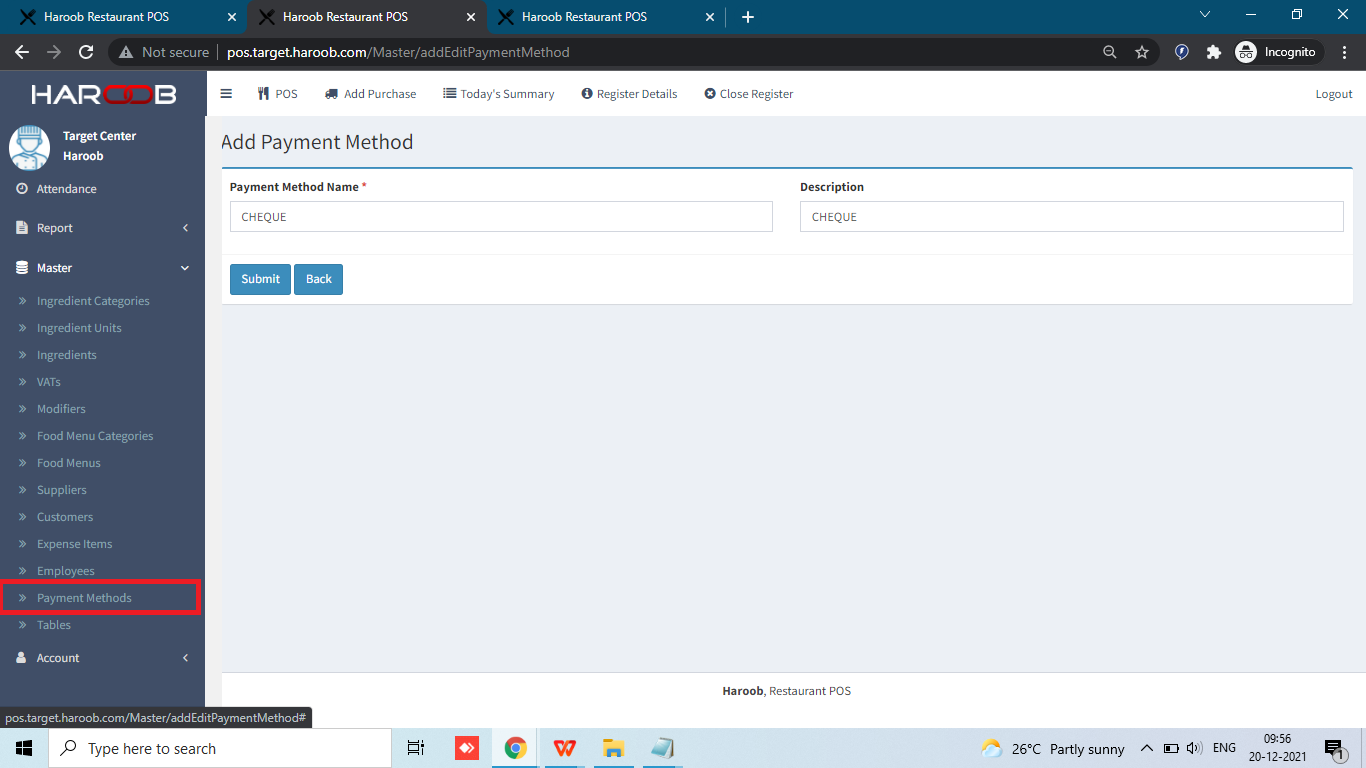This screenshot has width=1366, height=768.
Task: Click the Haroob logo
Action: (x=103, y=94)
